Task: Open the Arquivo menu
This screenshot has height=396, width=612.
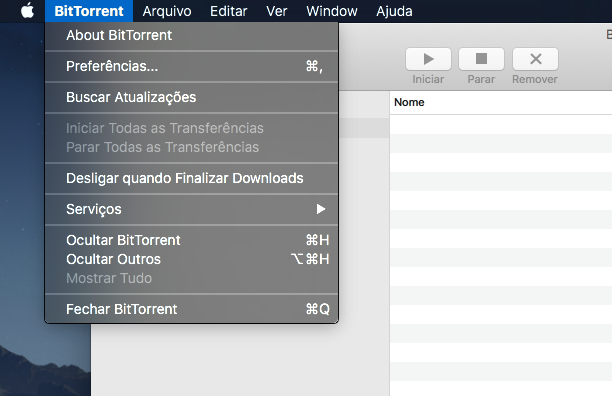Action: coord(167,11)
